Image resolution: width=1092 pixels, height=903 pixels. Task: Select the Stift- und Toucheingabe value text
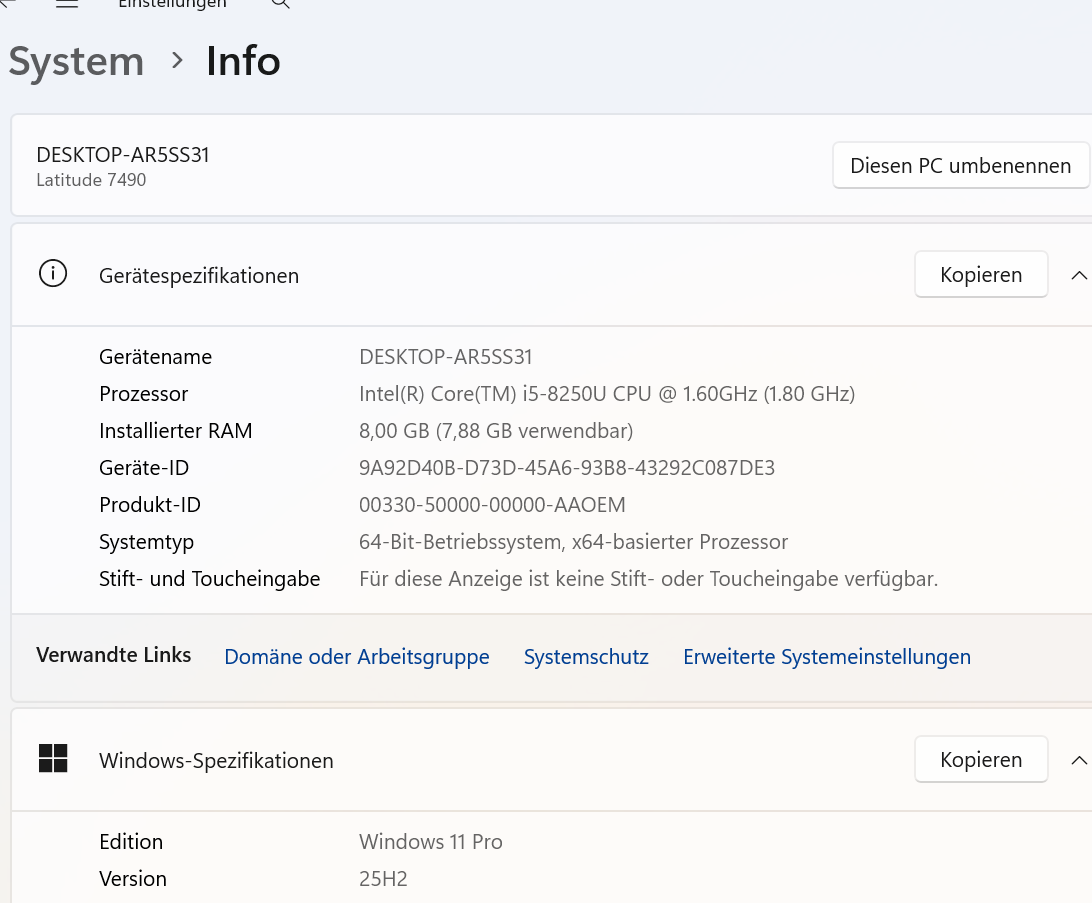pos(648,579)
